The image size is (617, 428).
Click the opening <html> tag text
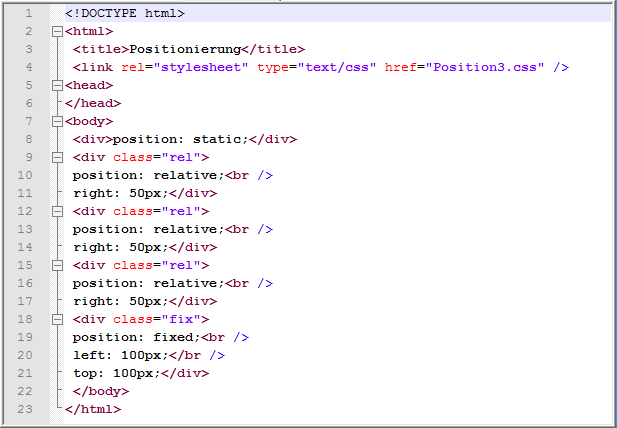point(89,31)
